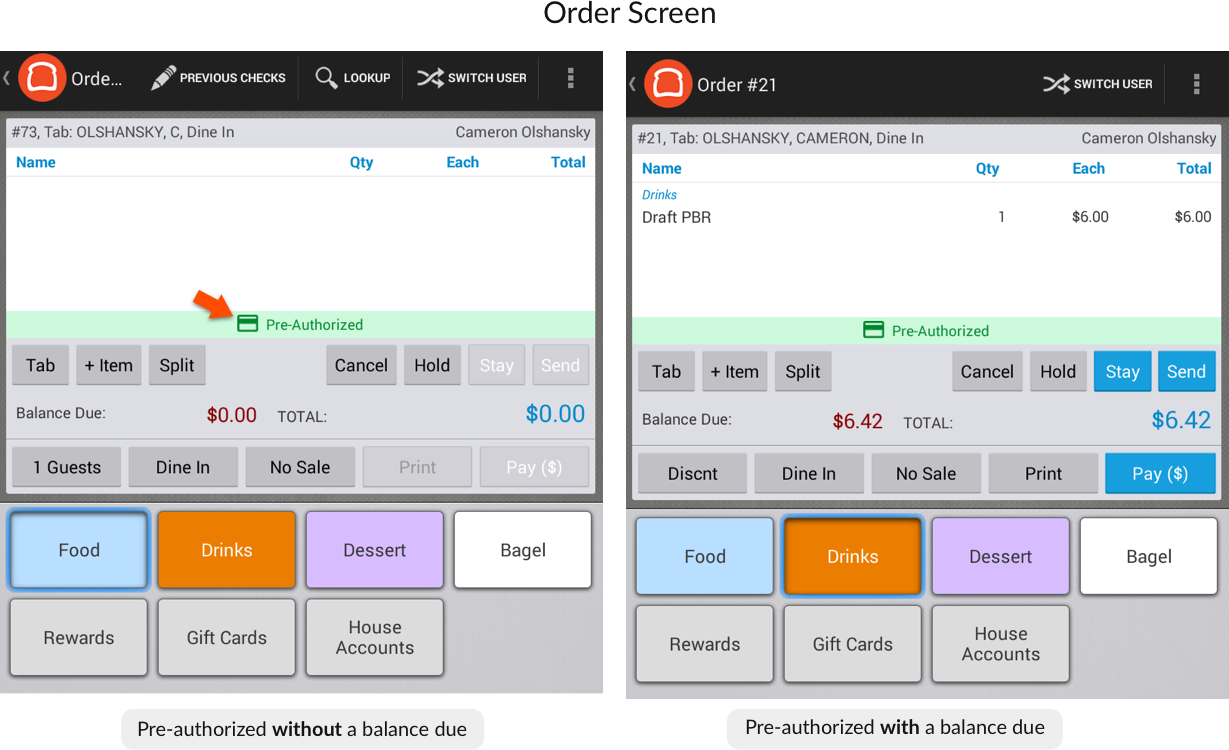
Task: Toggle Hold on the left order
Action: (x=432, y=365)
